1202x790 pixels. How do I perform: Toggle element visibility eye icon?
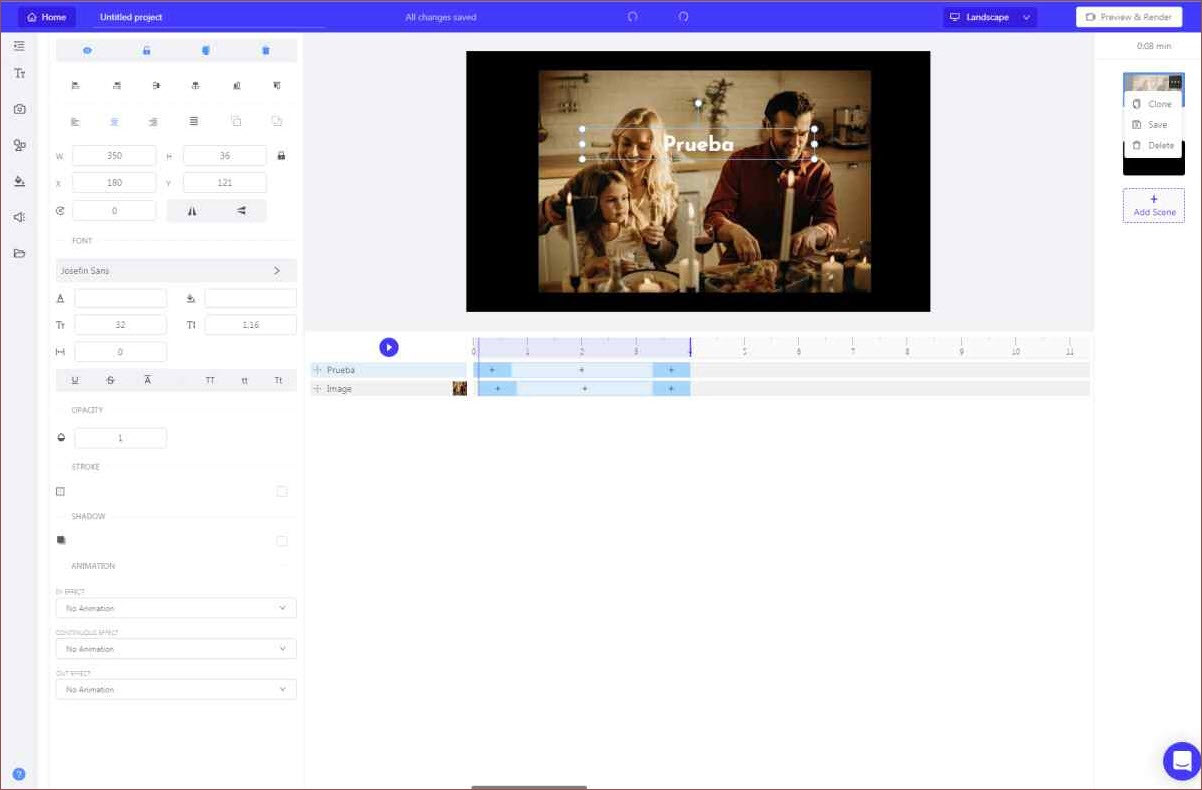[x=87, y=50]
